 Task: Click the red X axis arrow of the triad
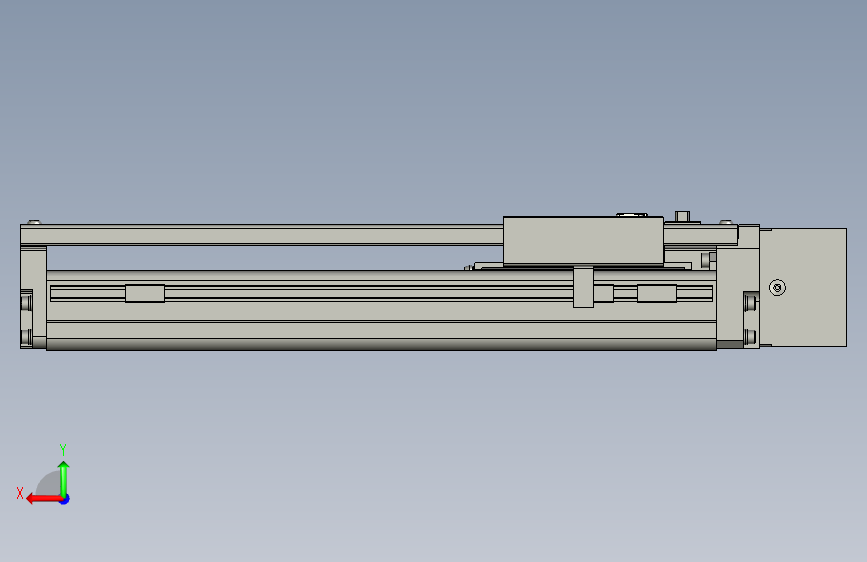point(44,499)
